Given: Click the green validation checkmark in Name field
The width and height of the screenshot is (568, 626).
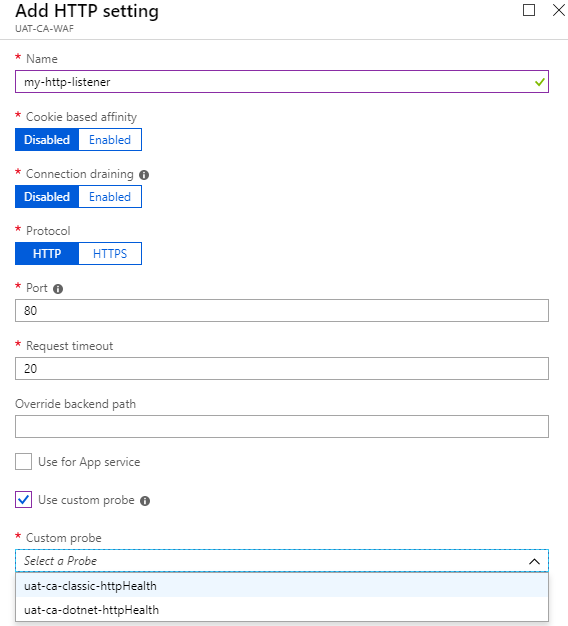Looking at the screenshot, I should tap(540, 82).
